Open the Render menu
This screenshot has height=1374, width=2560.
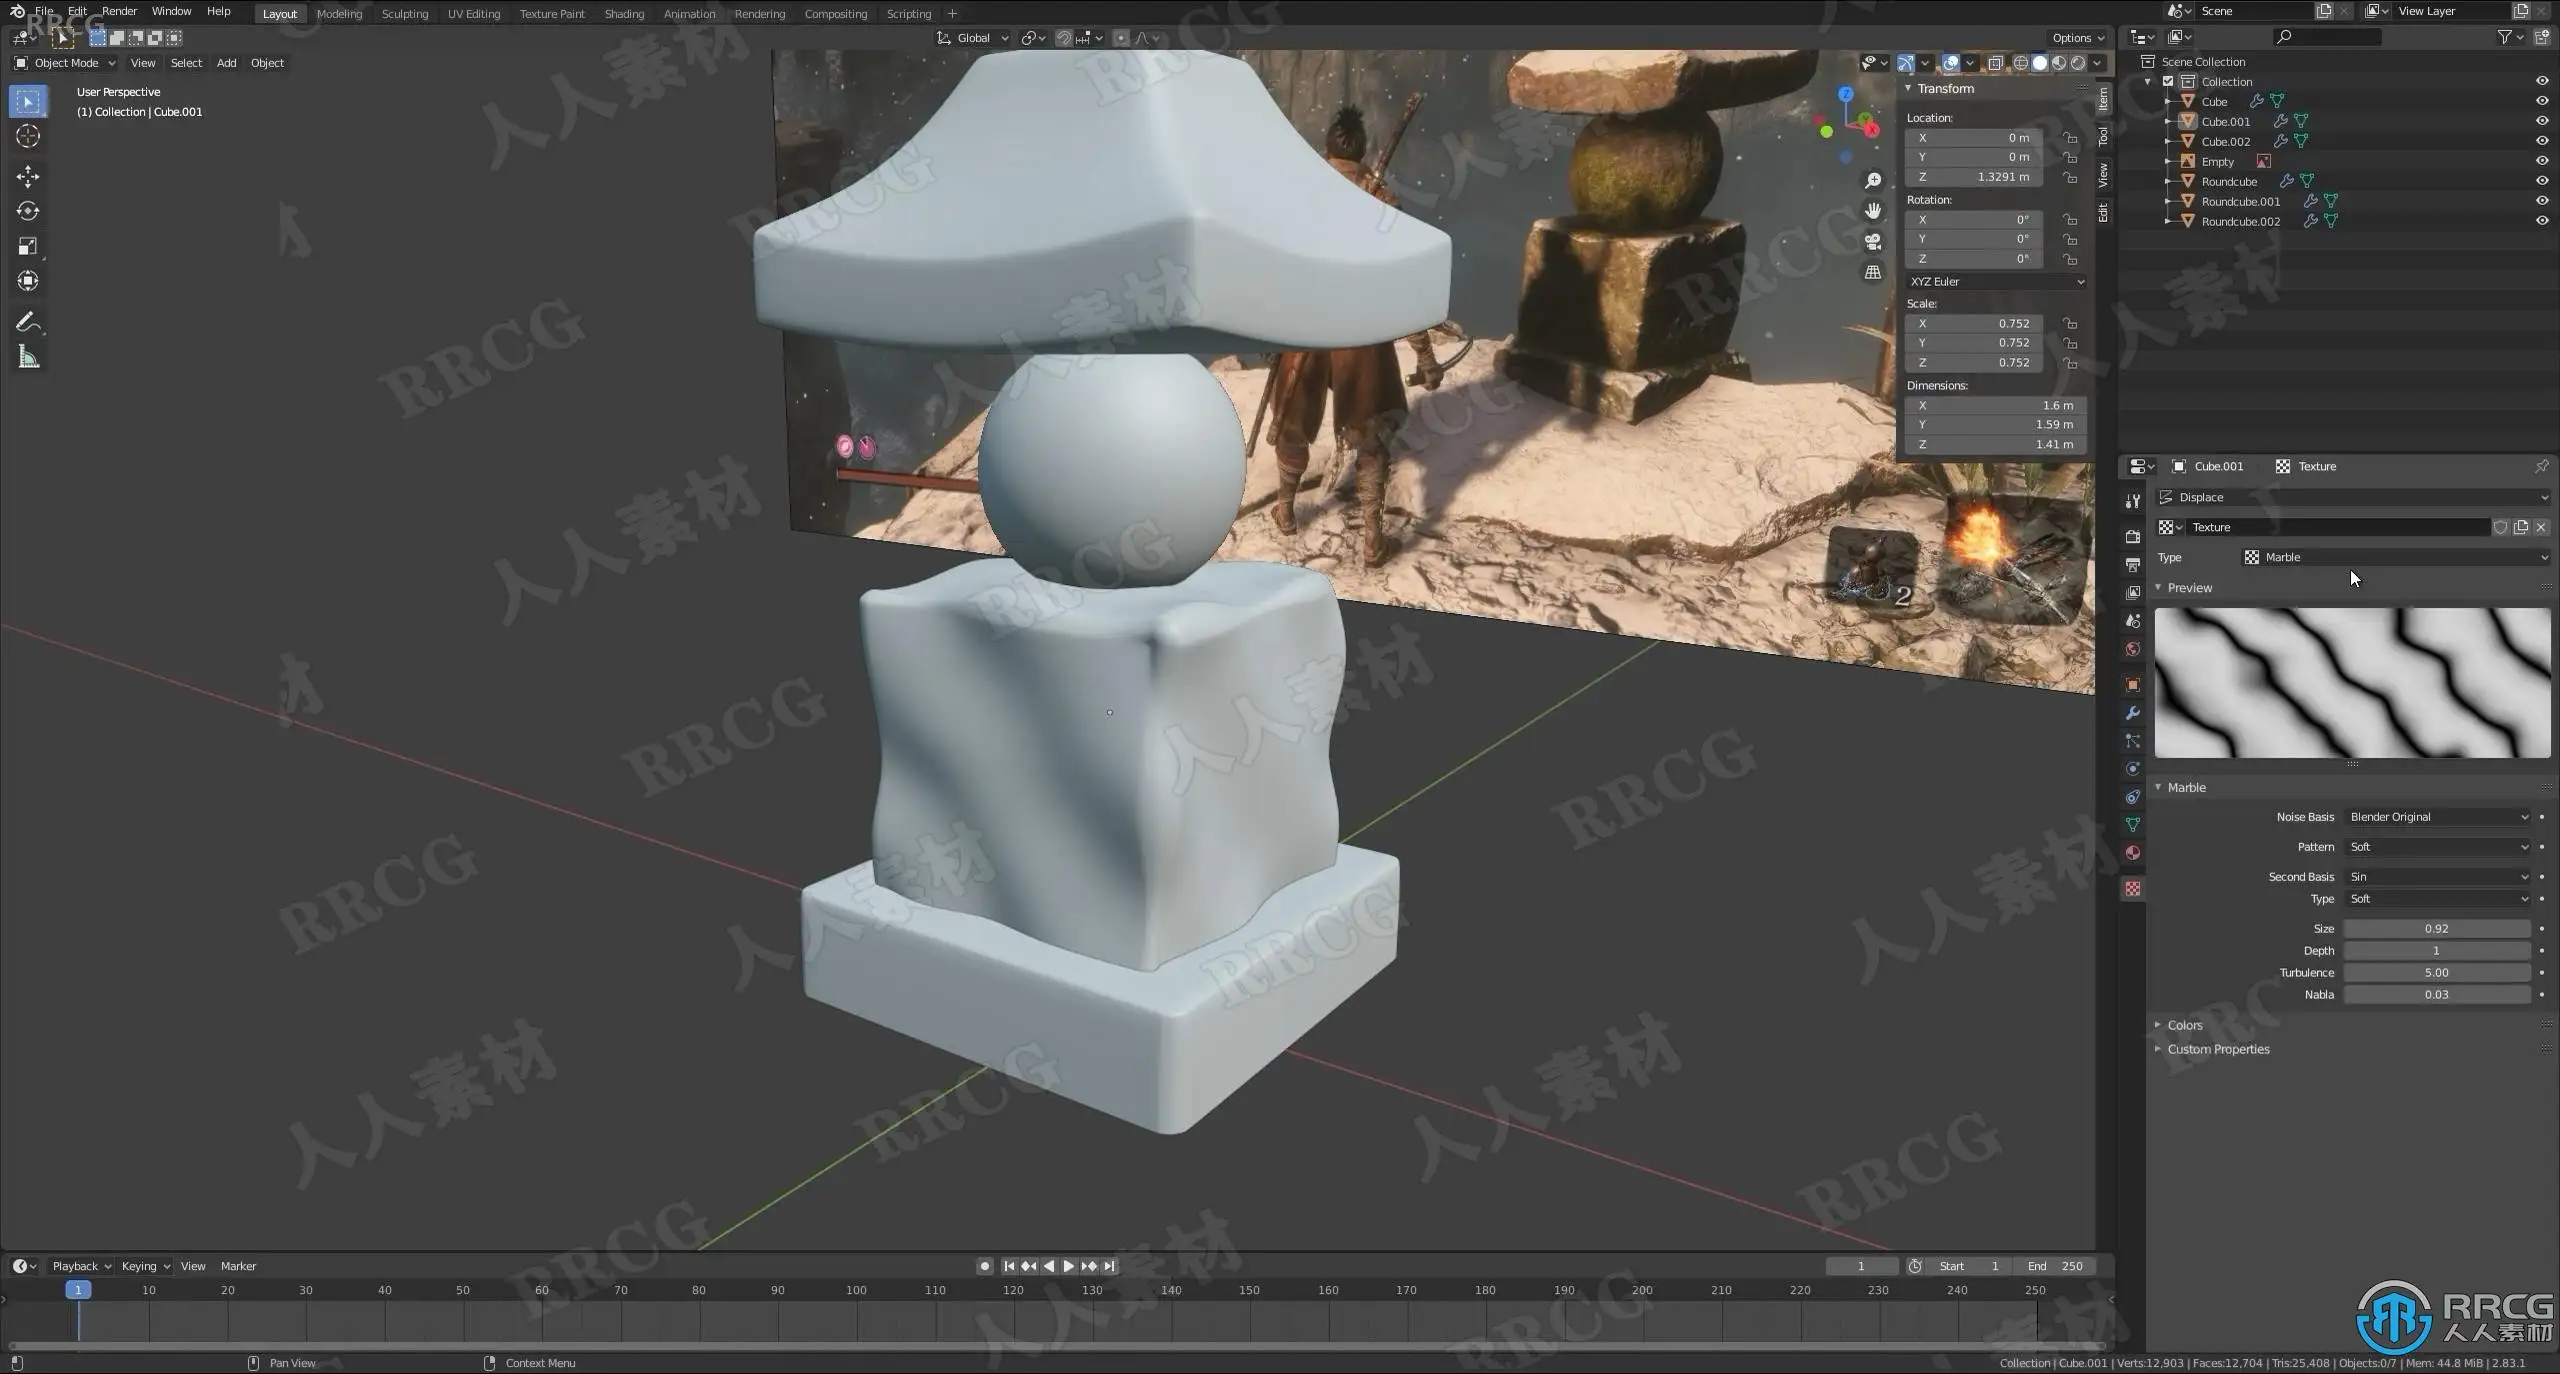tap(119, 11)
